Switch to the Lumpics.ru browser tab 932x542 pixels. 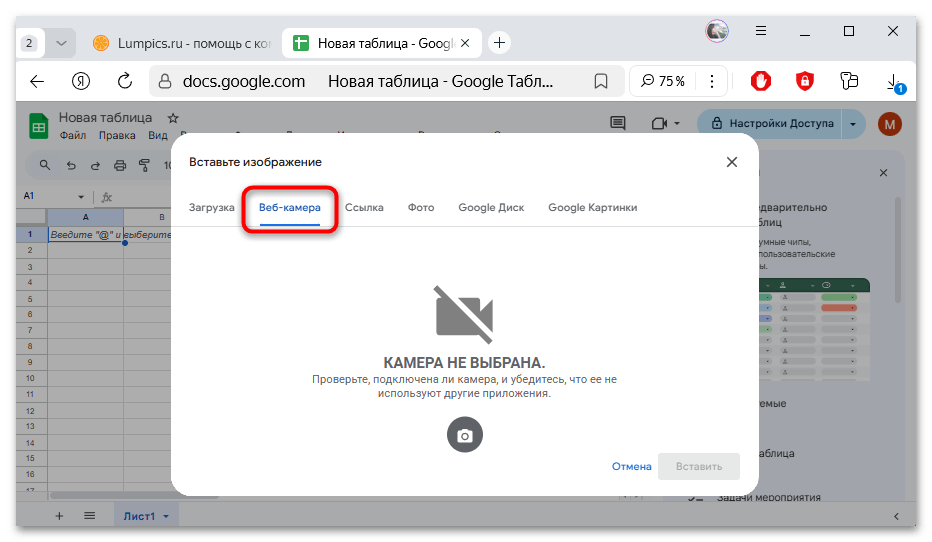click(x=178, y=43)
